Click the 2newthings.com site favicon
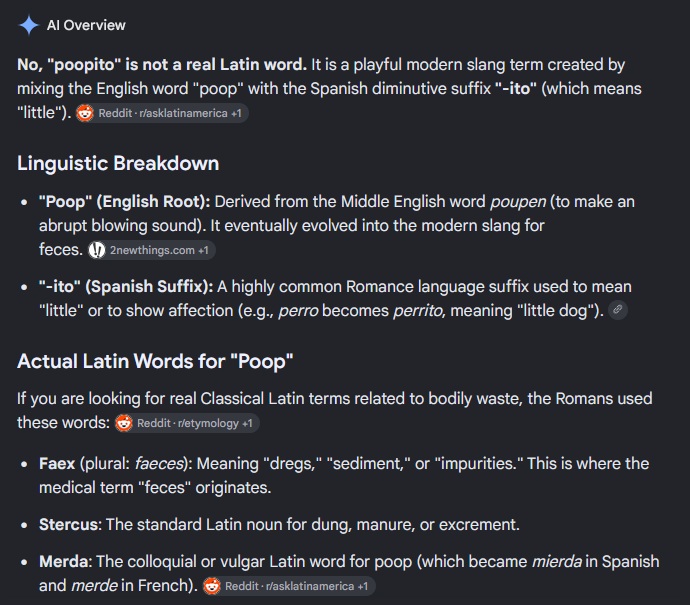690x605 pixels. (97, 250)
